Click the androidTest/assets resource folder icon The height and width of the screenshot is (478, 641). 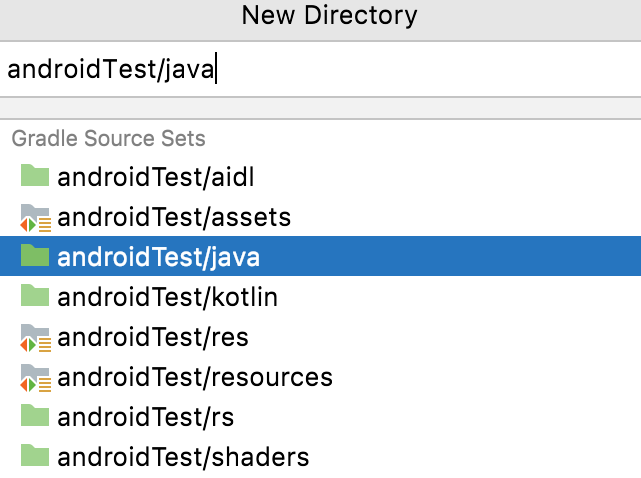click(35, 217)
